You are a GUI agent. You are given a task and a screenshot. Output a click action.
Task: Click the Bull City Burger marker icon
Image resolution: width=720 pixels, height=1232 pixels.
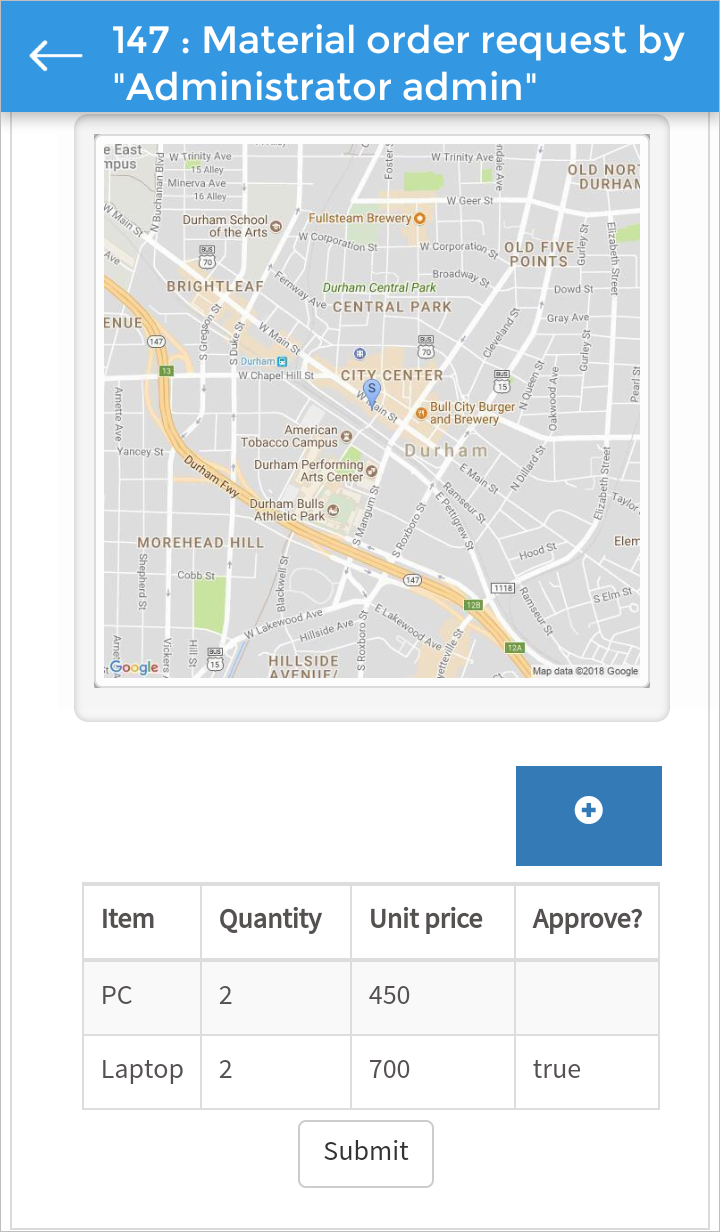pyautogui.click(x=421, y=410)
